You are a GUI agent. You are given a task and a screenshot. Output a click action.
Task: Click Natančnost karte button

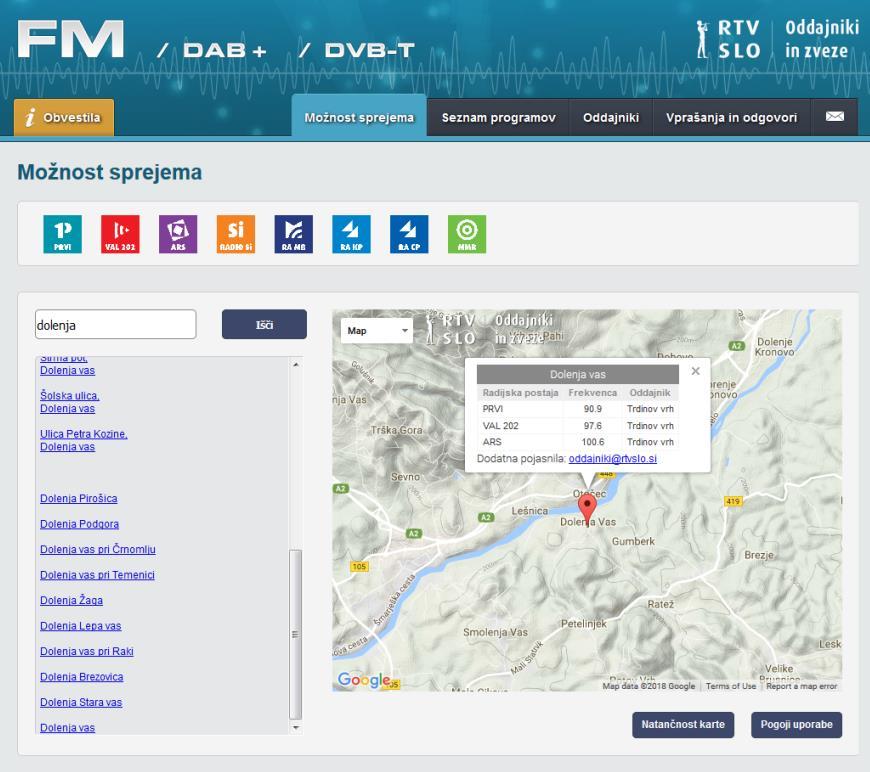click(x=683, y=724)
